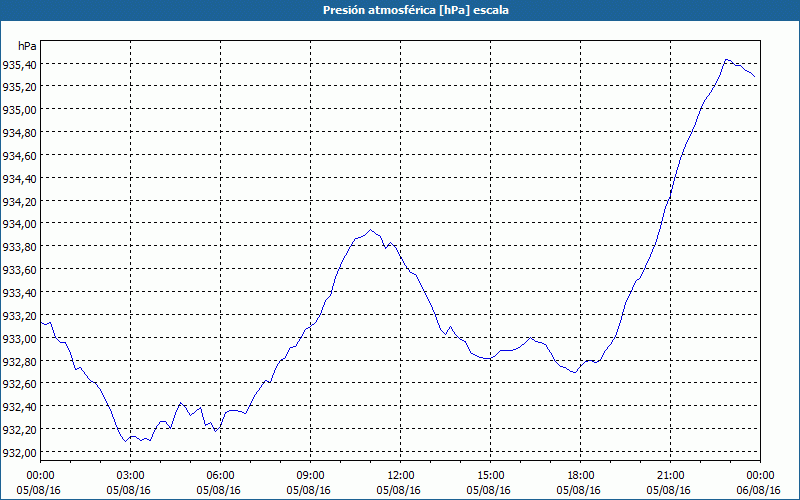Click the 934,60 y-axis label
800x500 pixels.
pyautogui.click(x=19, y=156)
